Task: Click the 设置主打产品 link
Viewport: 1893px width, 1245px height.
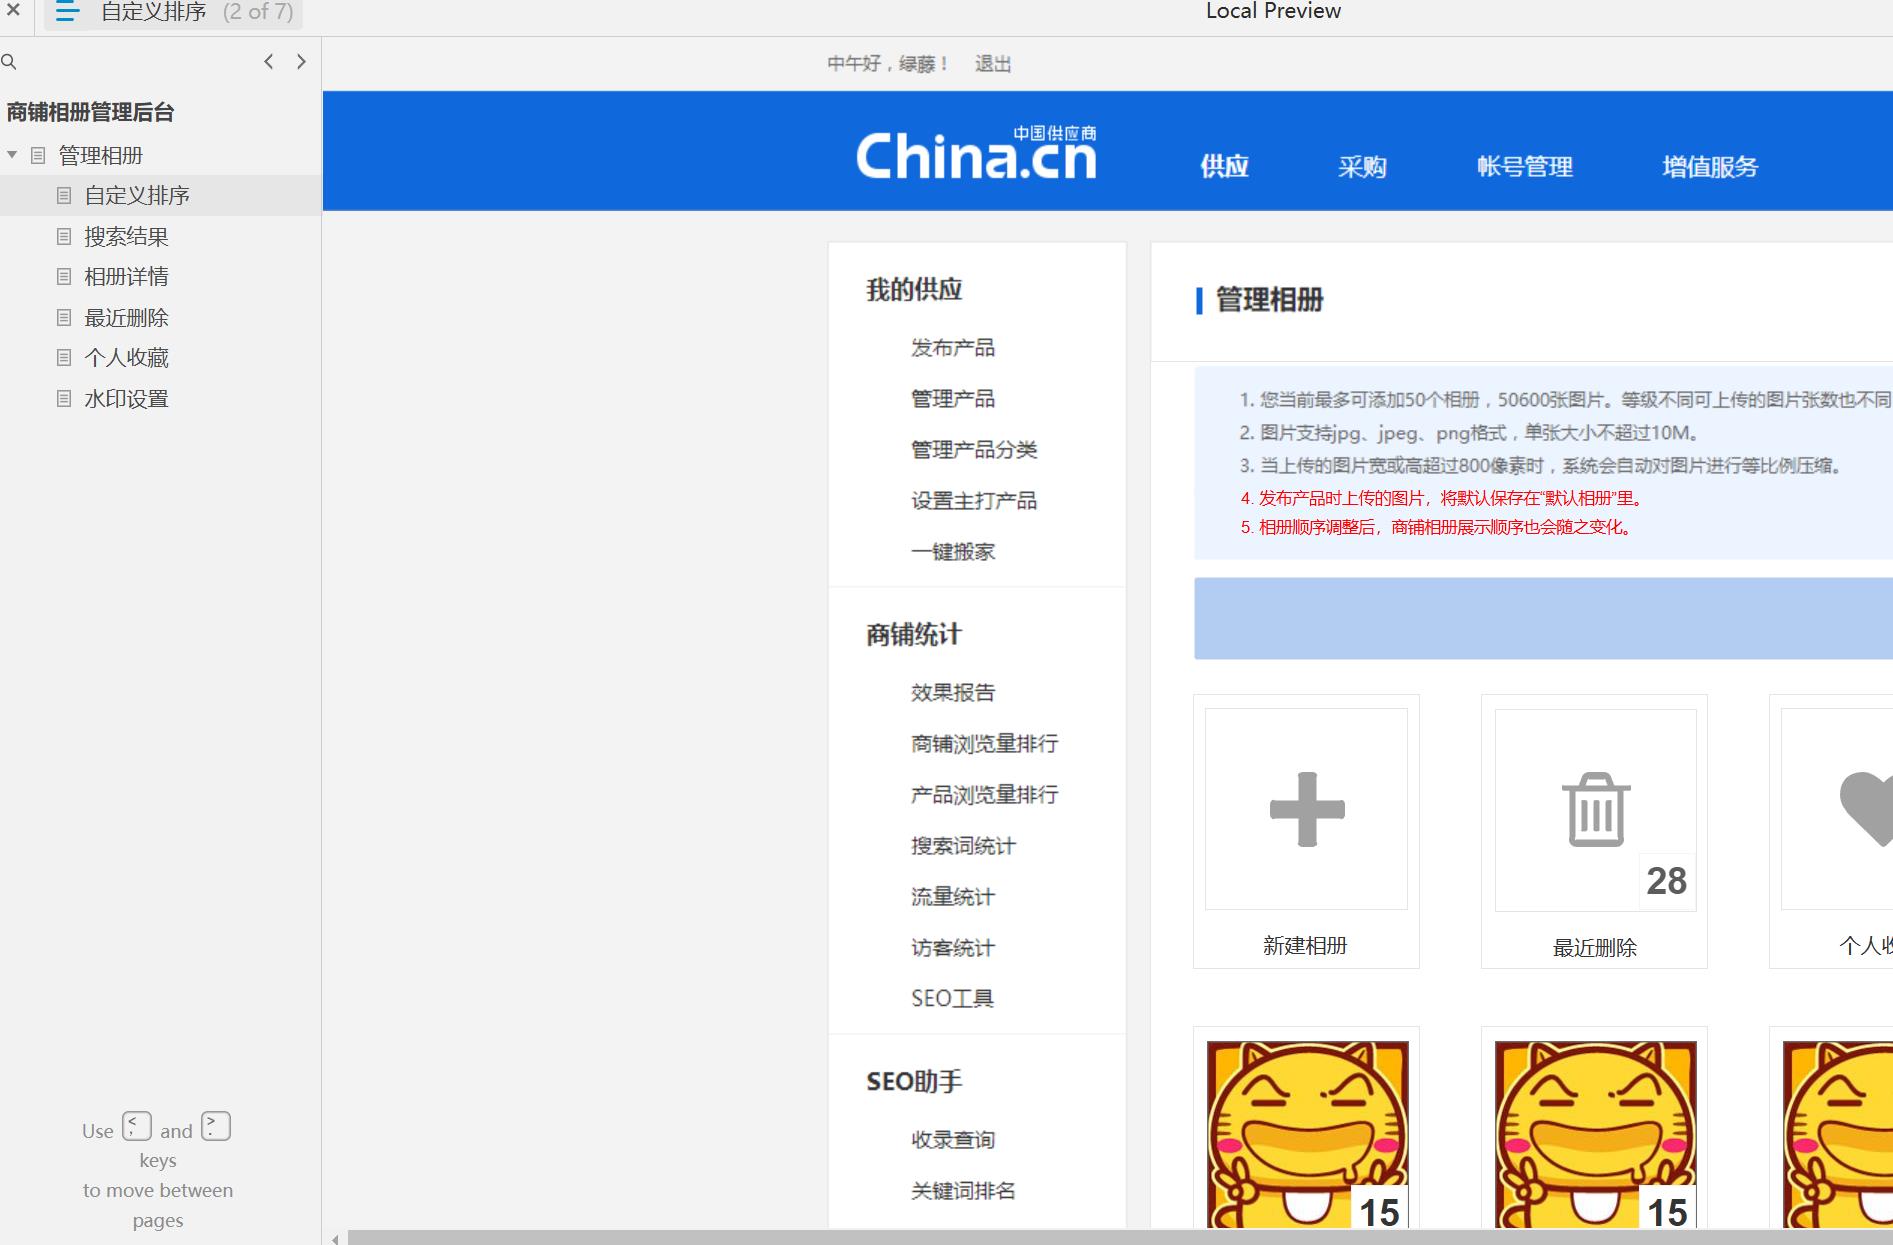Action: [x=974, y=501]
